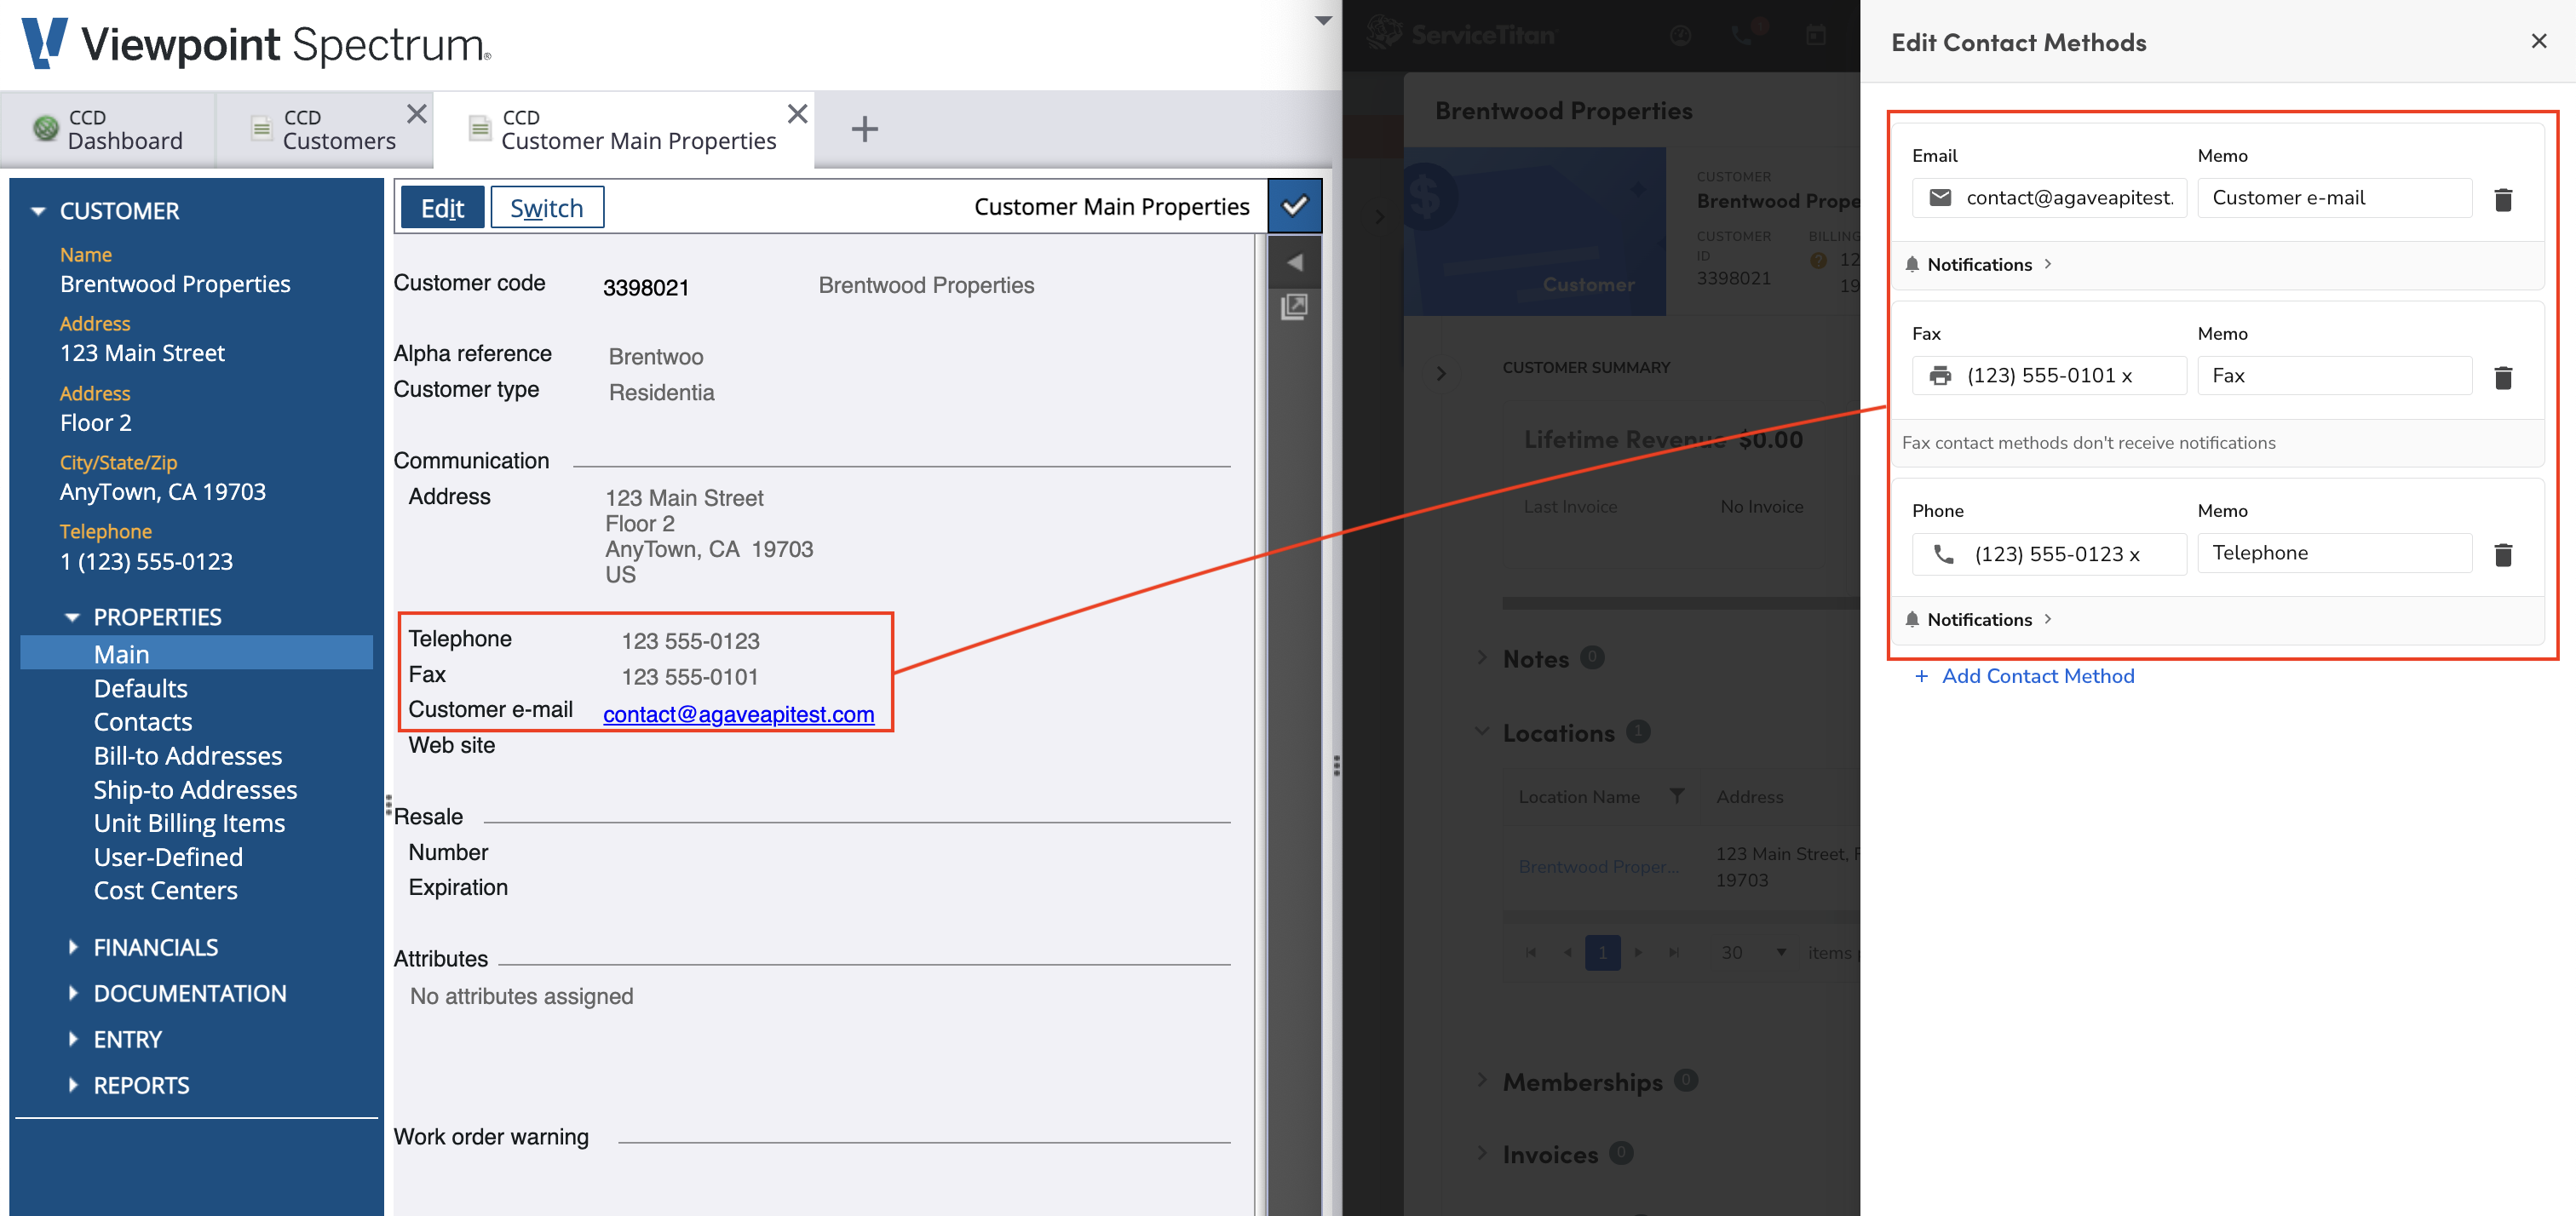This screenshot has width=2576, height=1216.
Task: Open Bill-to Addresses
Action: pyautogui.click(x=187, y=756)
